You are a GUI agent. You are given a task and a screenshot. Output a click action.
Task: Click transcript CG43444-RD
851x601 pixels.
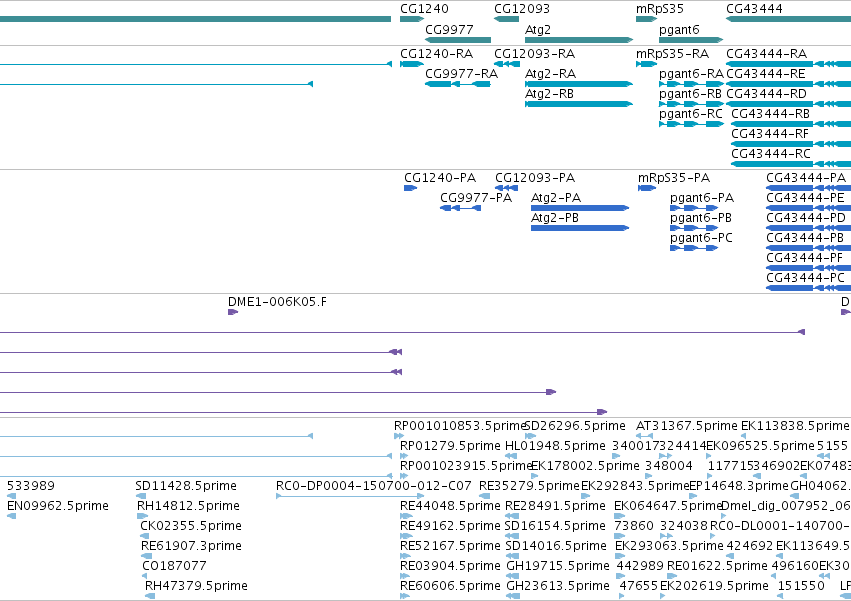pyautogui.click(x=789, y=104)
